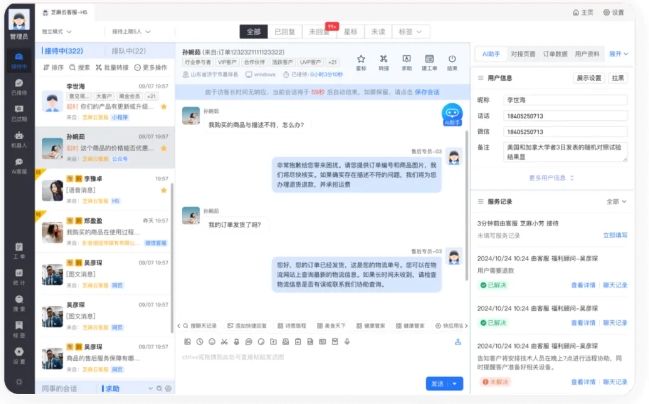Open the 标签 filter dropdown
649x404 pixels.
tap(410, 31)
